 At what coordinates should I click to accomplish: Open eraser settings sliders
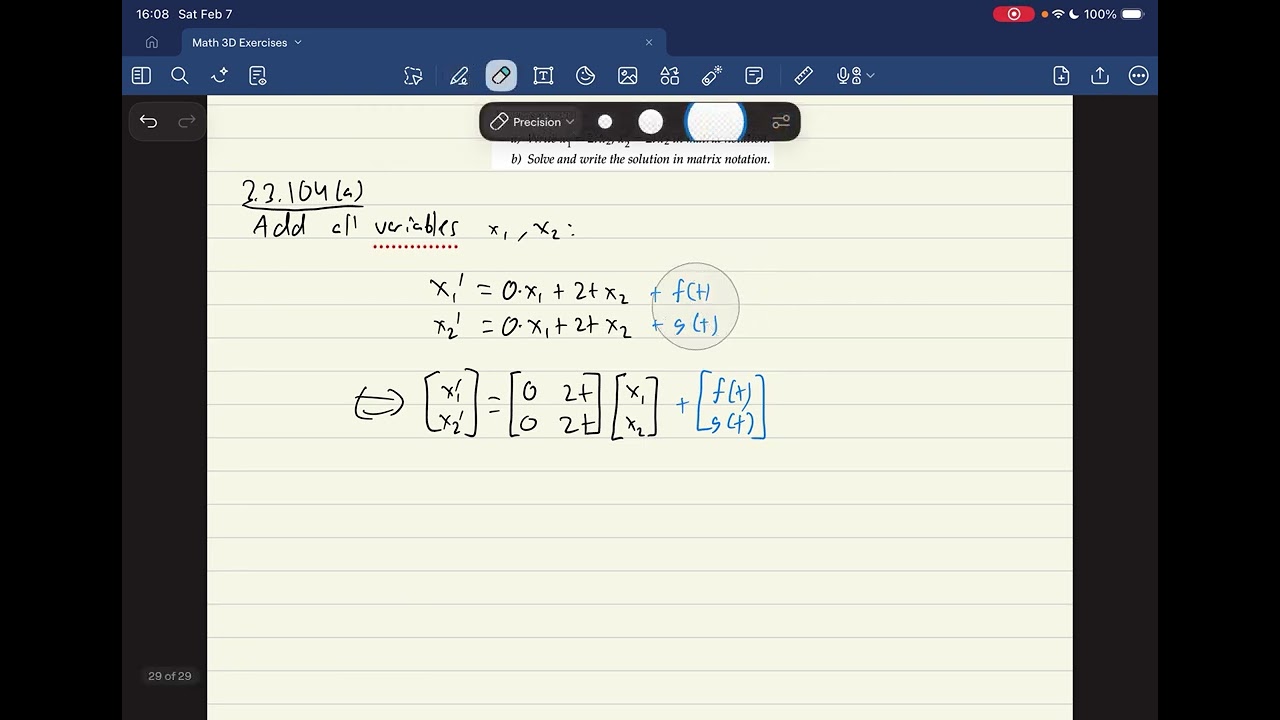pyautogui.click(x=781, y=122)
